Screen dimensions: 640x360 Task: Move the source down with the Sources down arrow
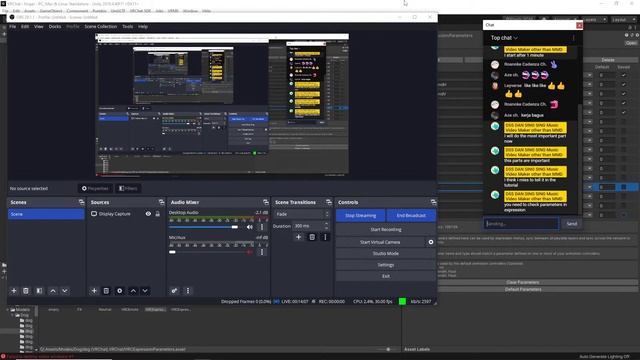[x=145, y=291]
